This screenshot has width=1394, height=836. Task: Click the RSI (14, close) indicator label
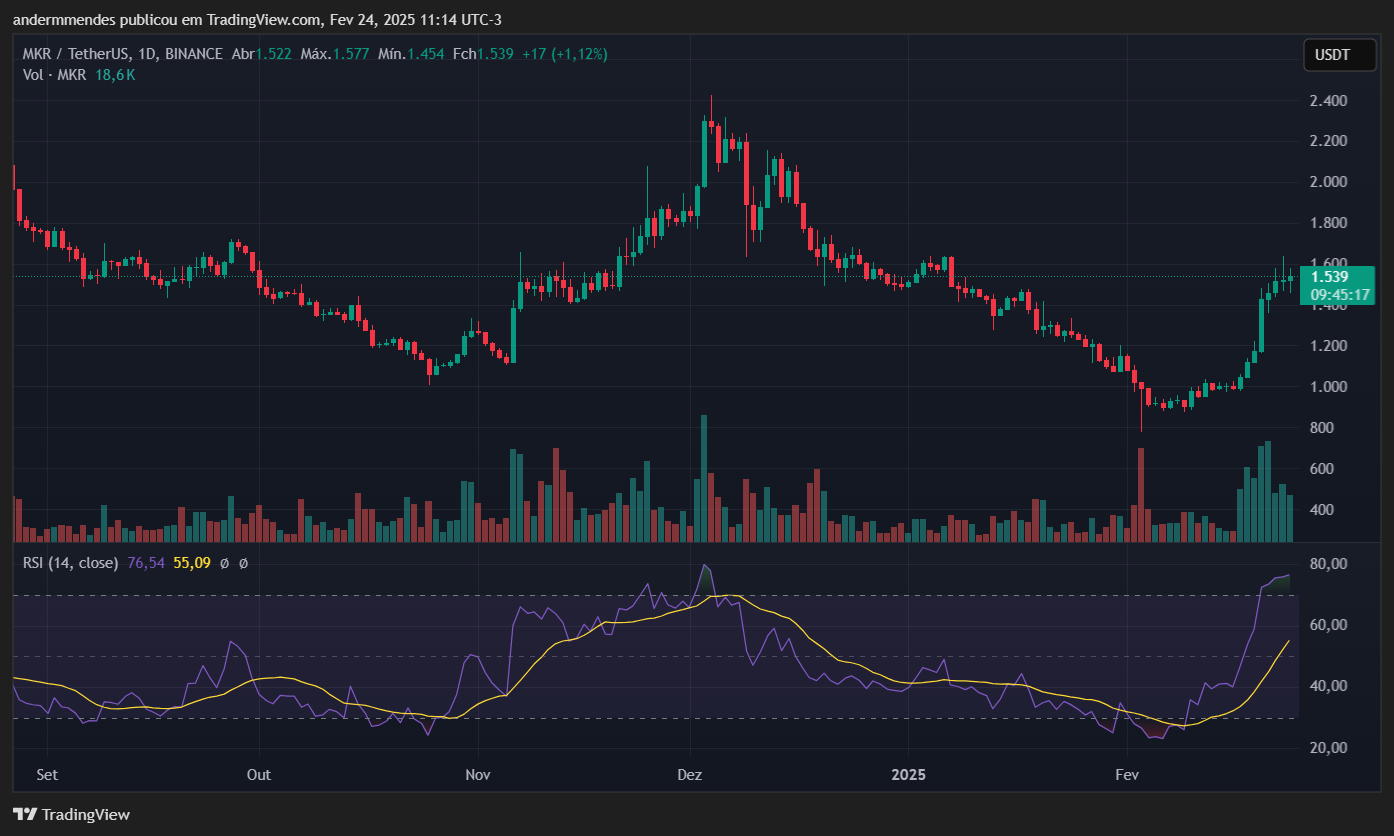71,563
